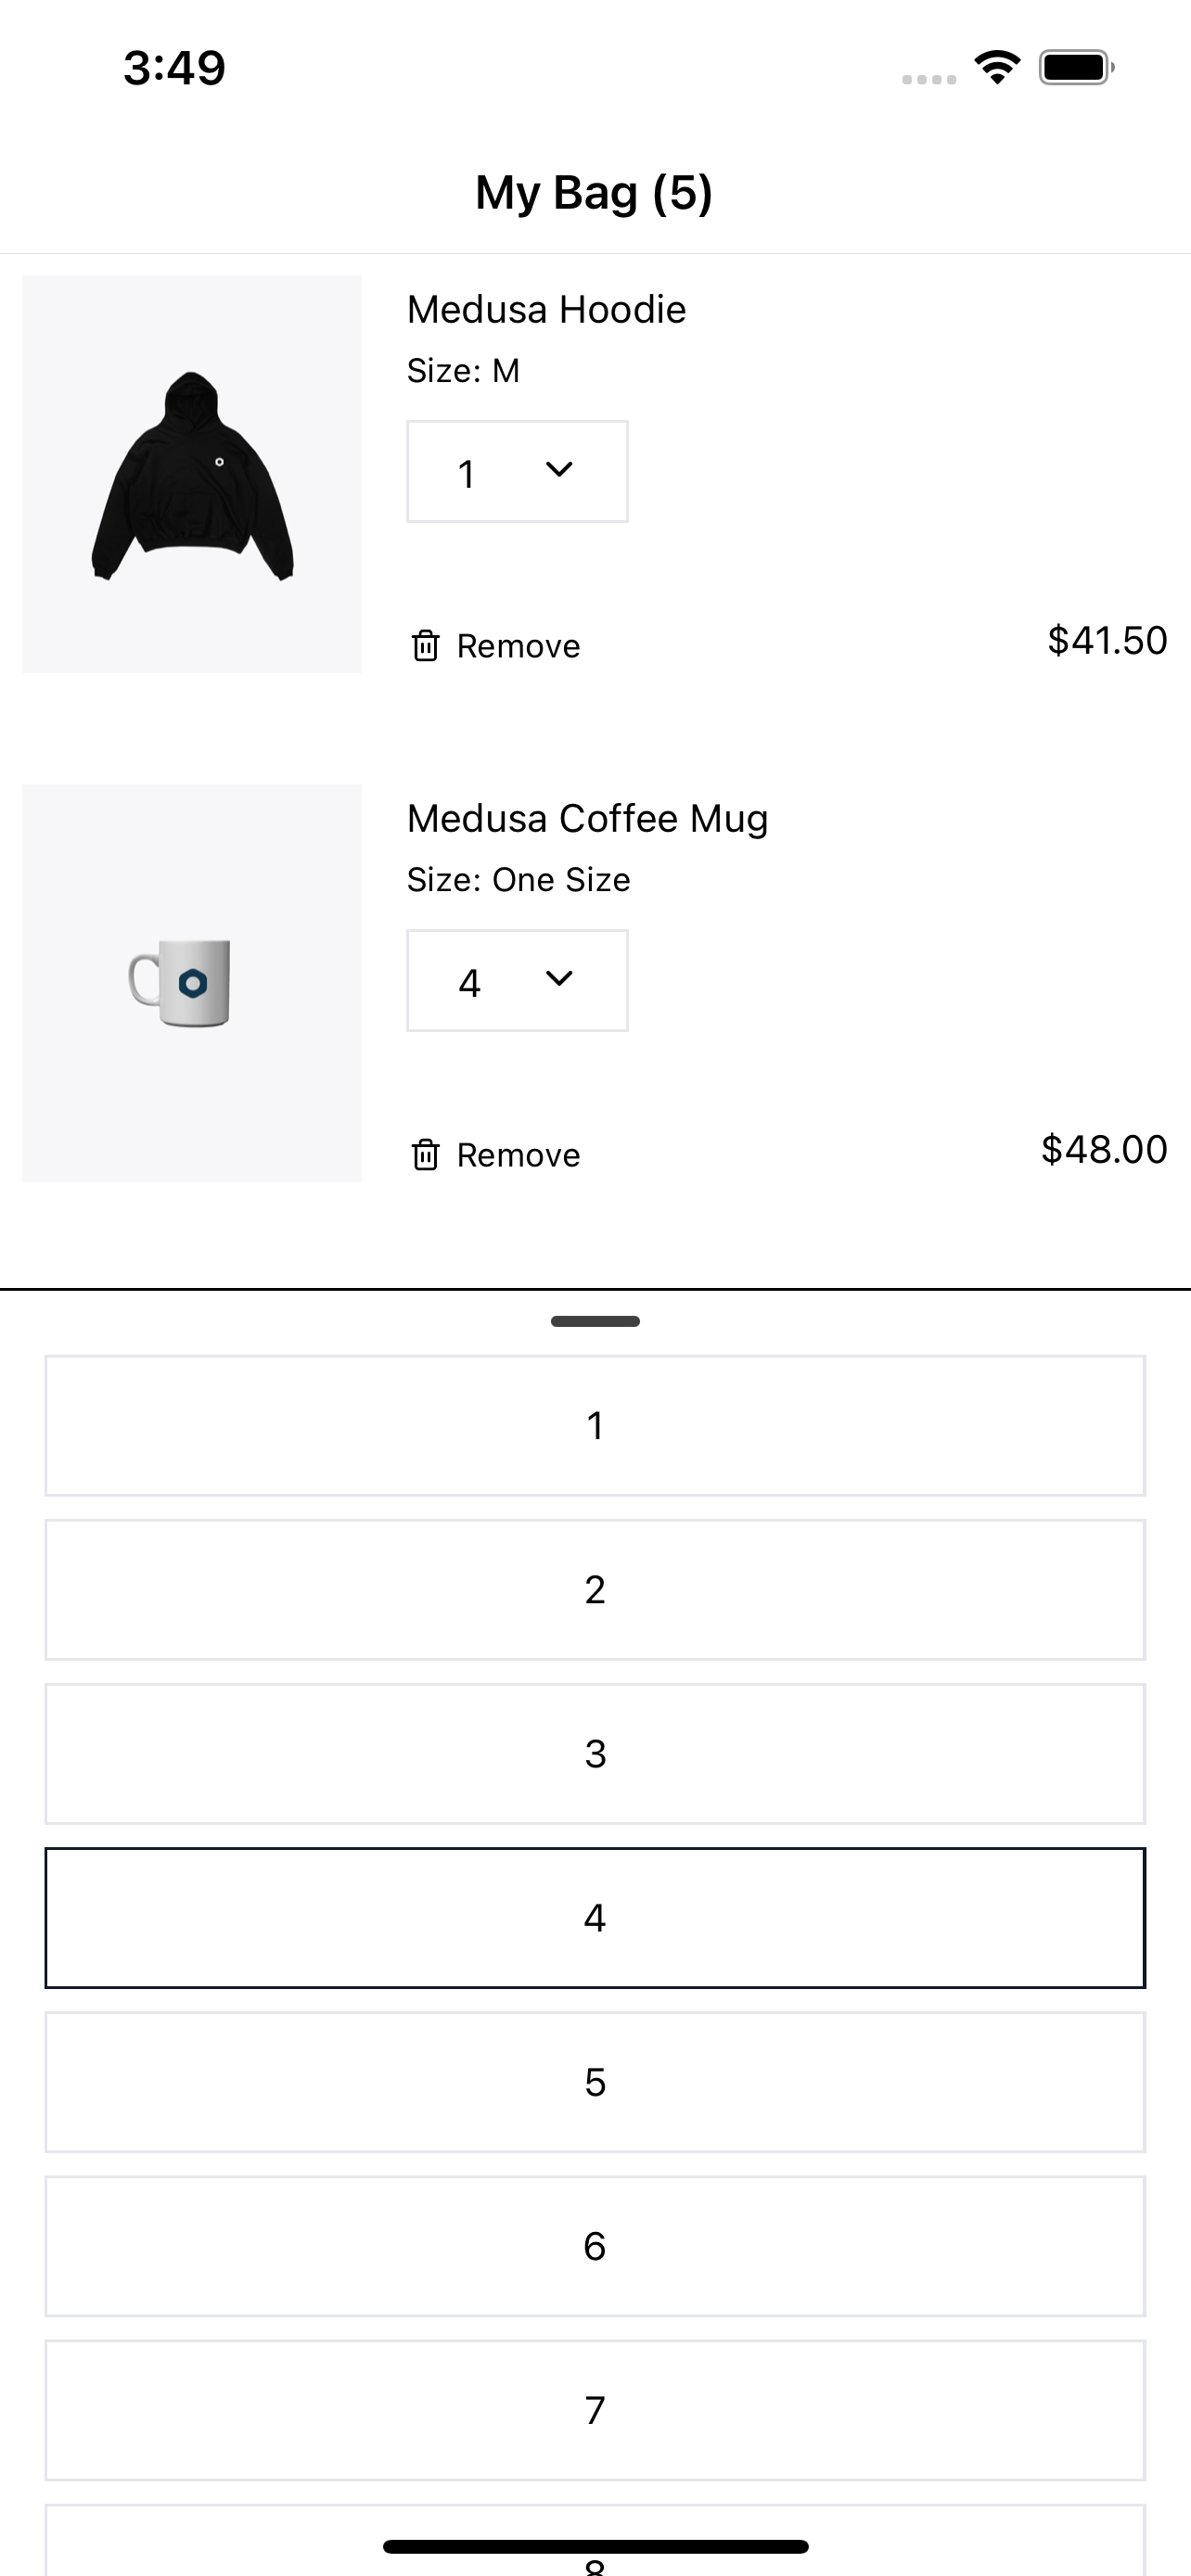The width and height of the screenshot is (1191, 2576).
Task: Open the Medusa Hoodie quantity dropdown
Action: [517, 472]
